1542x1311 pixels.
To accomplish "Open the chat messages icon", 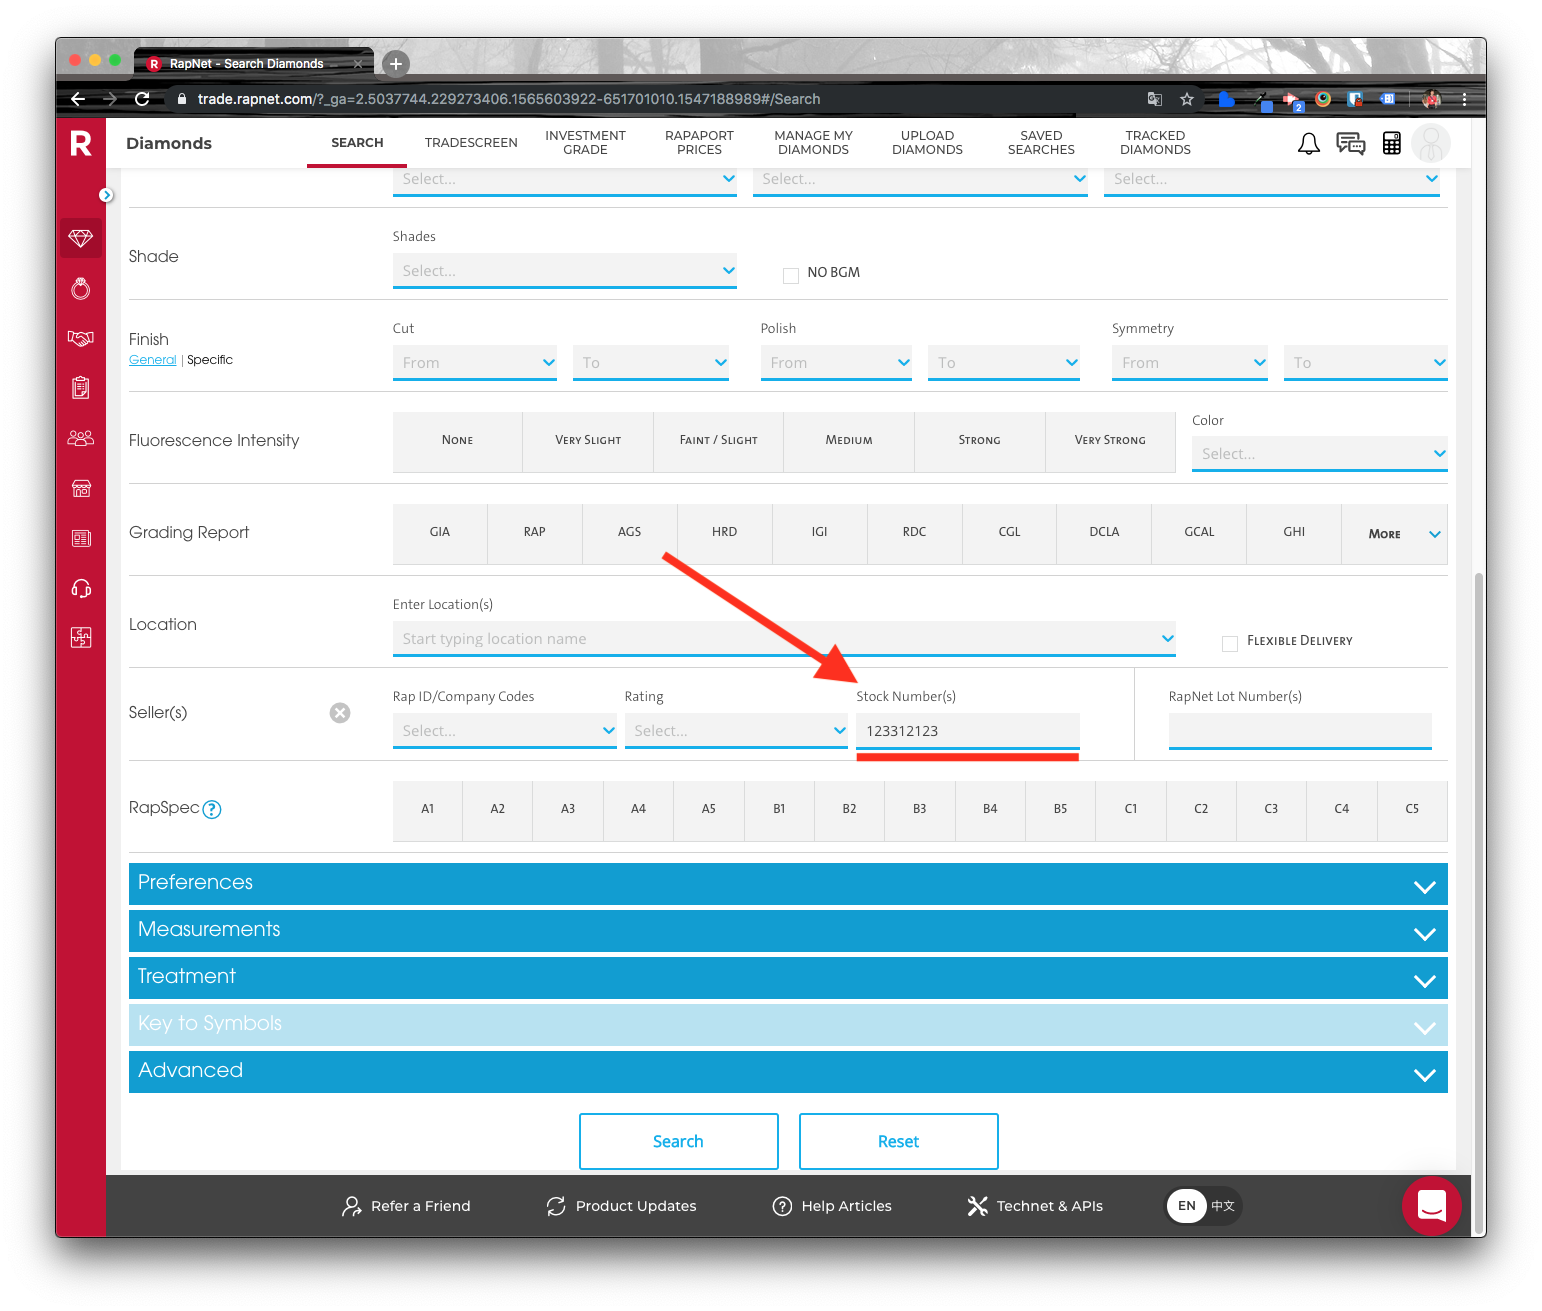I will (1350, 144).
